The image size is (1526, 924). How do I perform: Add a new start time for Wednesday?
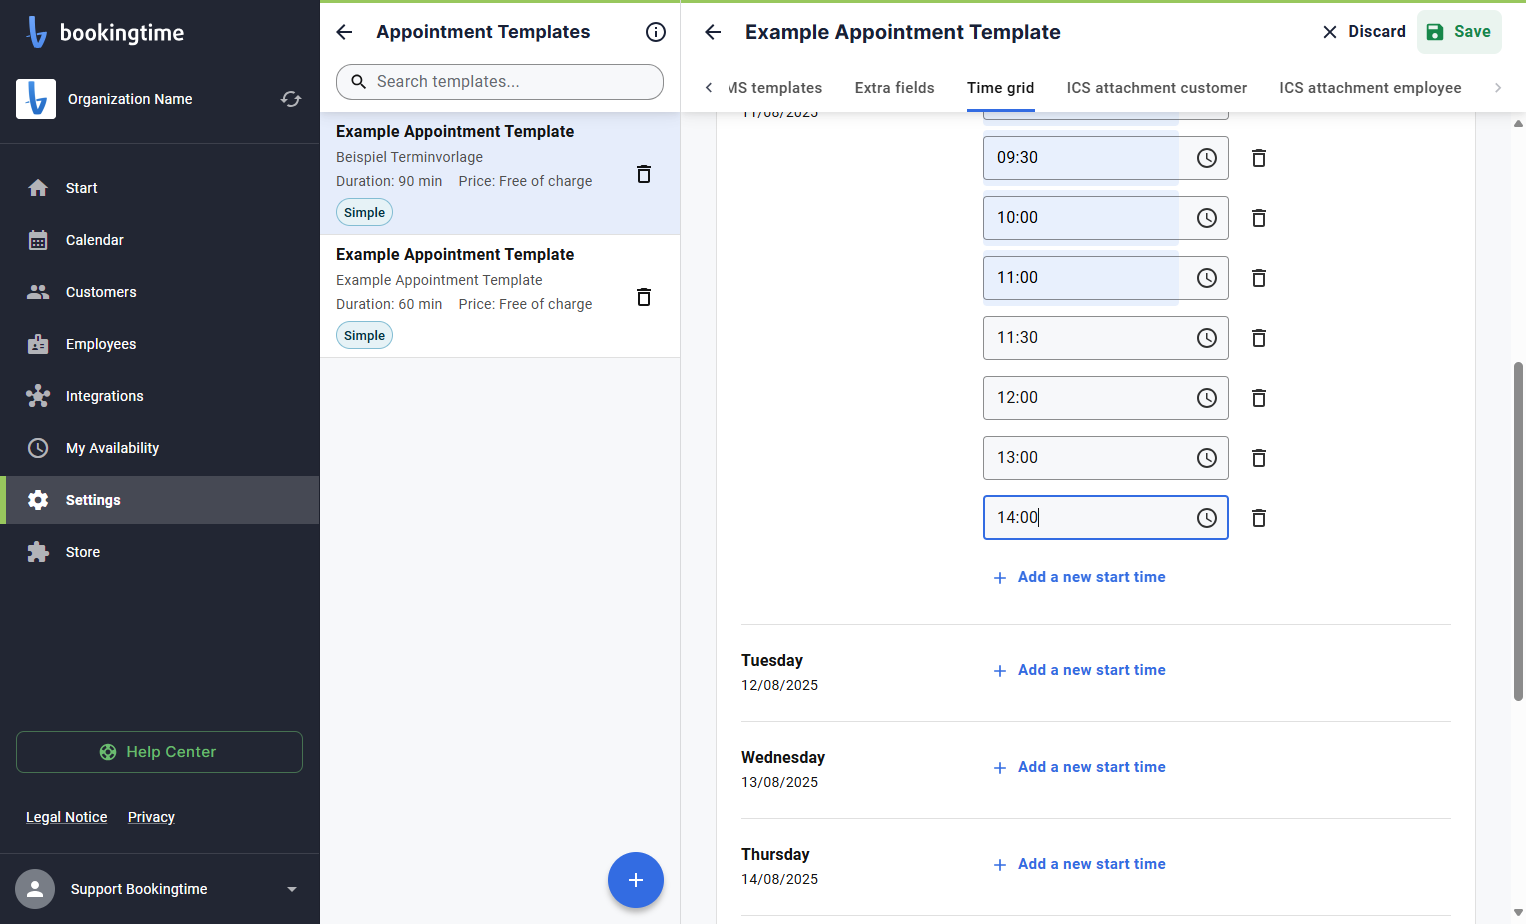[x=1079, y=767]
